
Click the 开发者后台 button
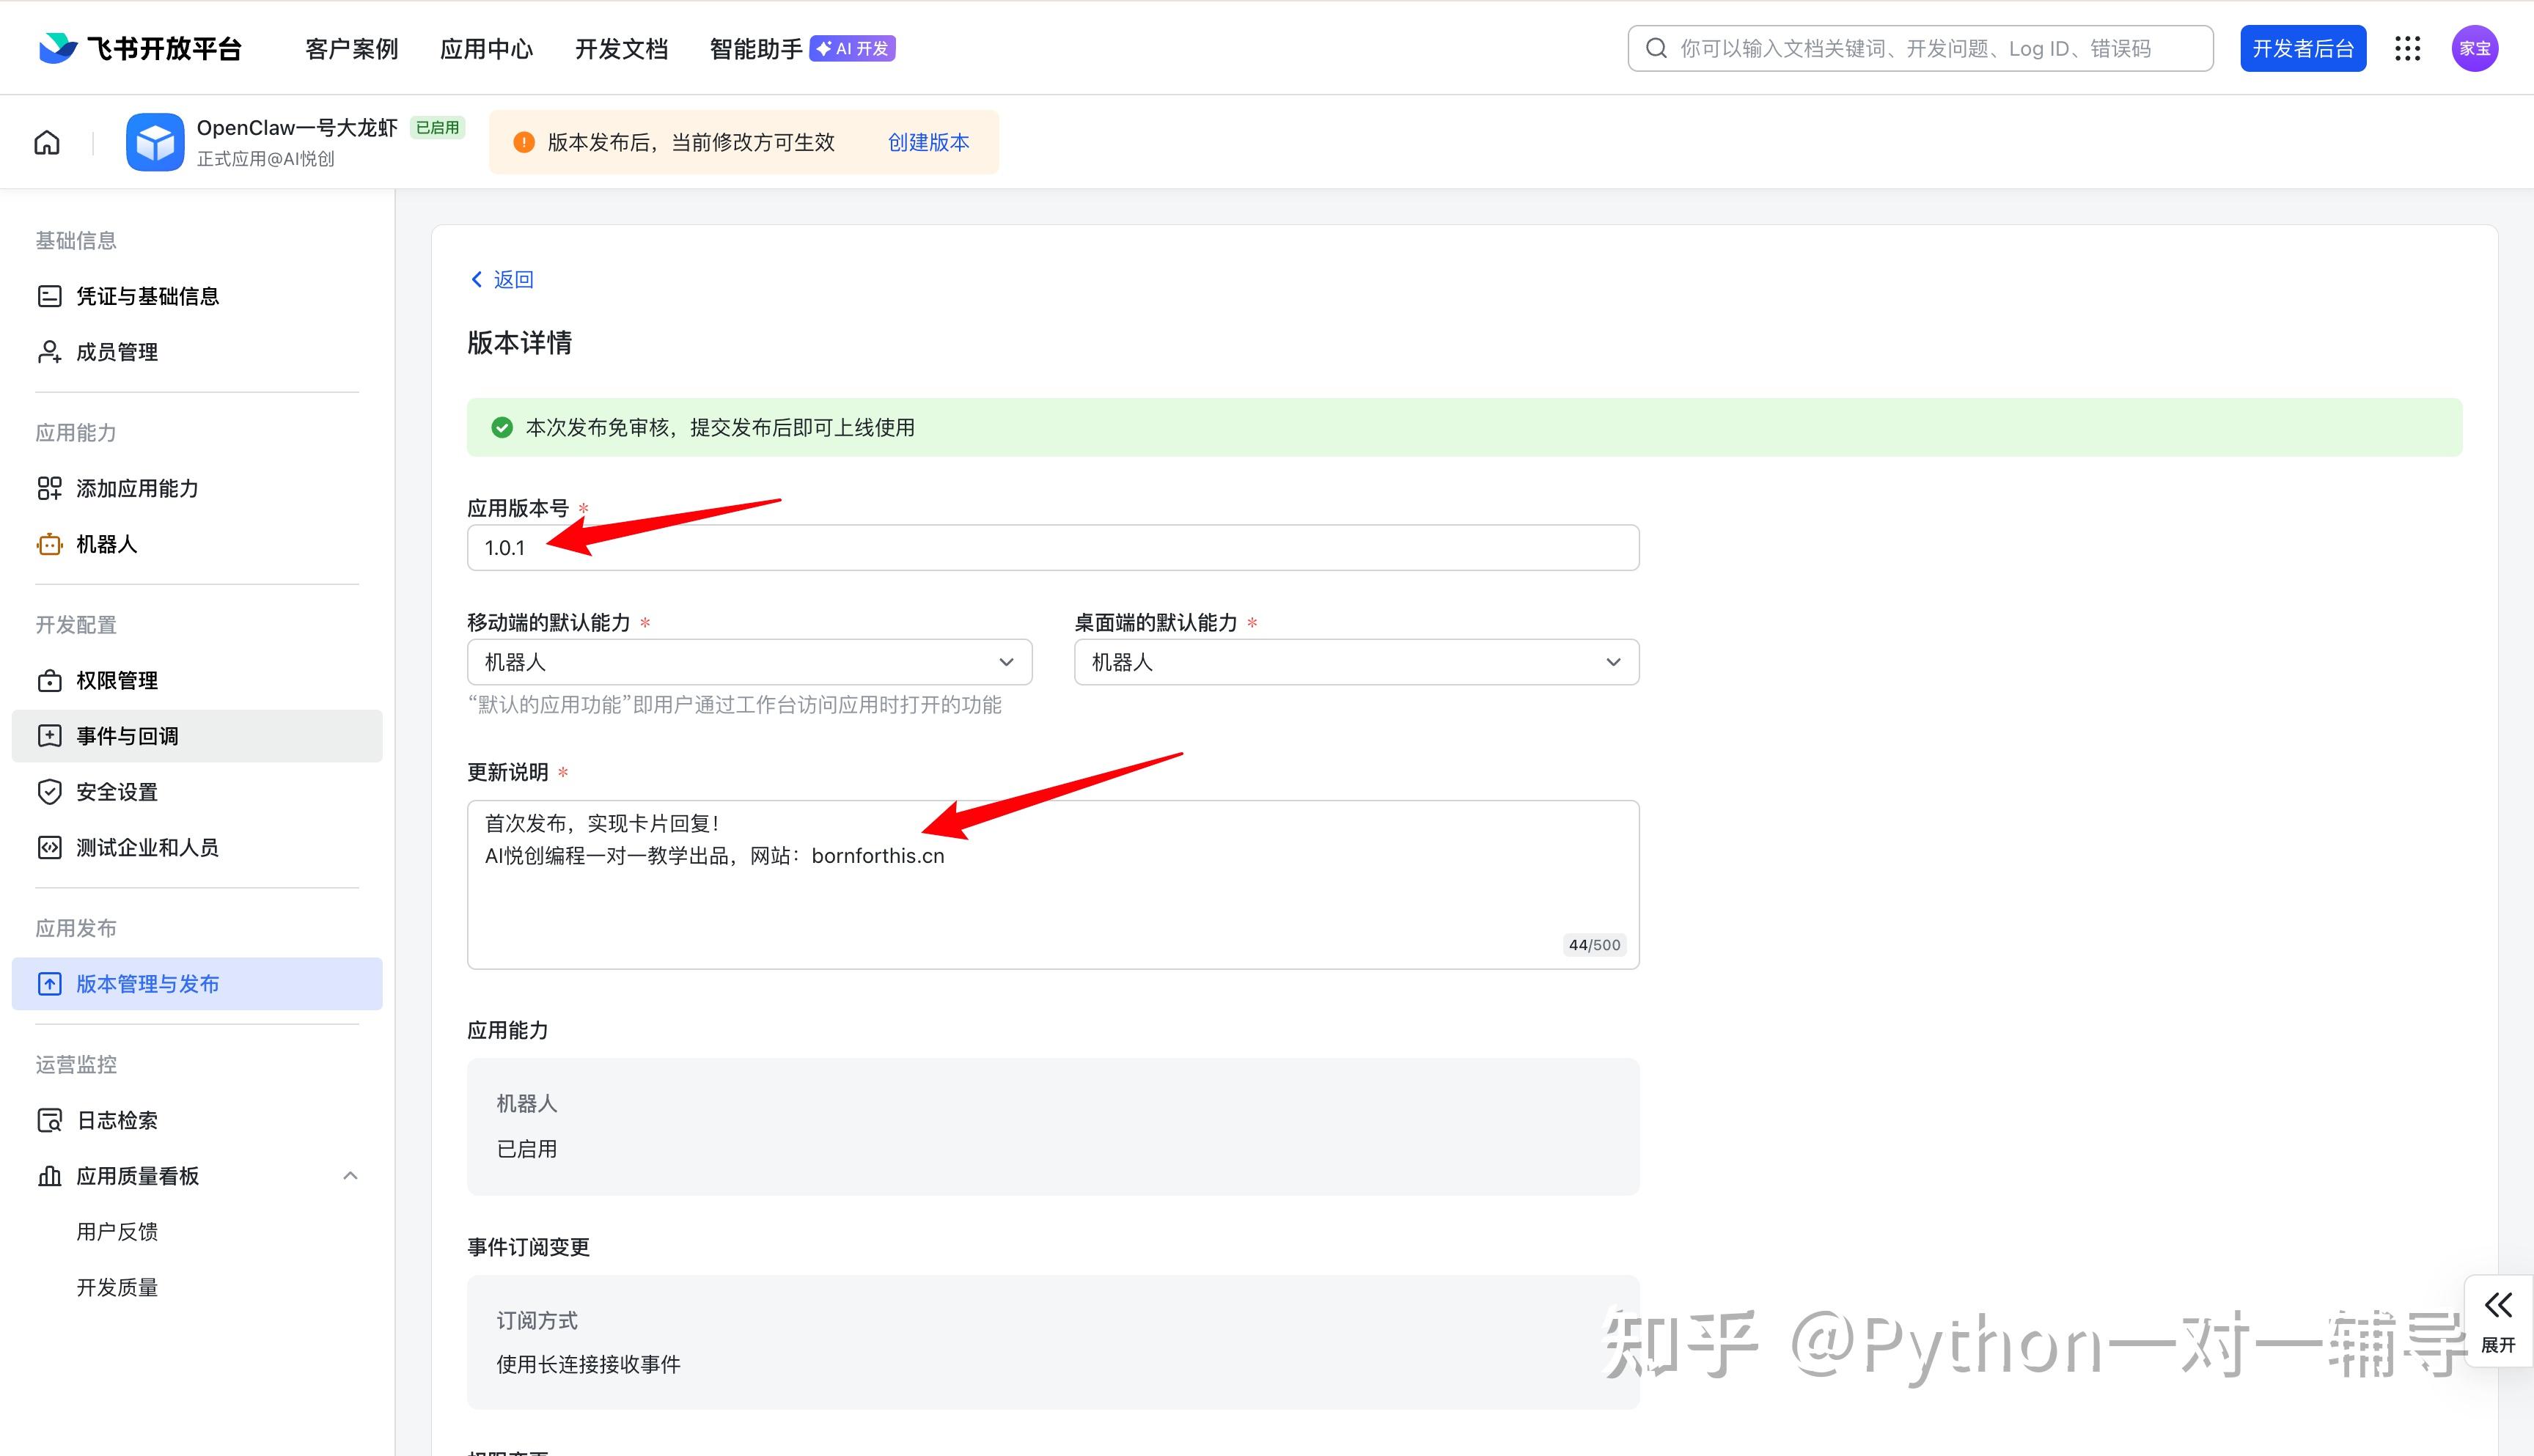click(2302, 49)
